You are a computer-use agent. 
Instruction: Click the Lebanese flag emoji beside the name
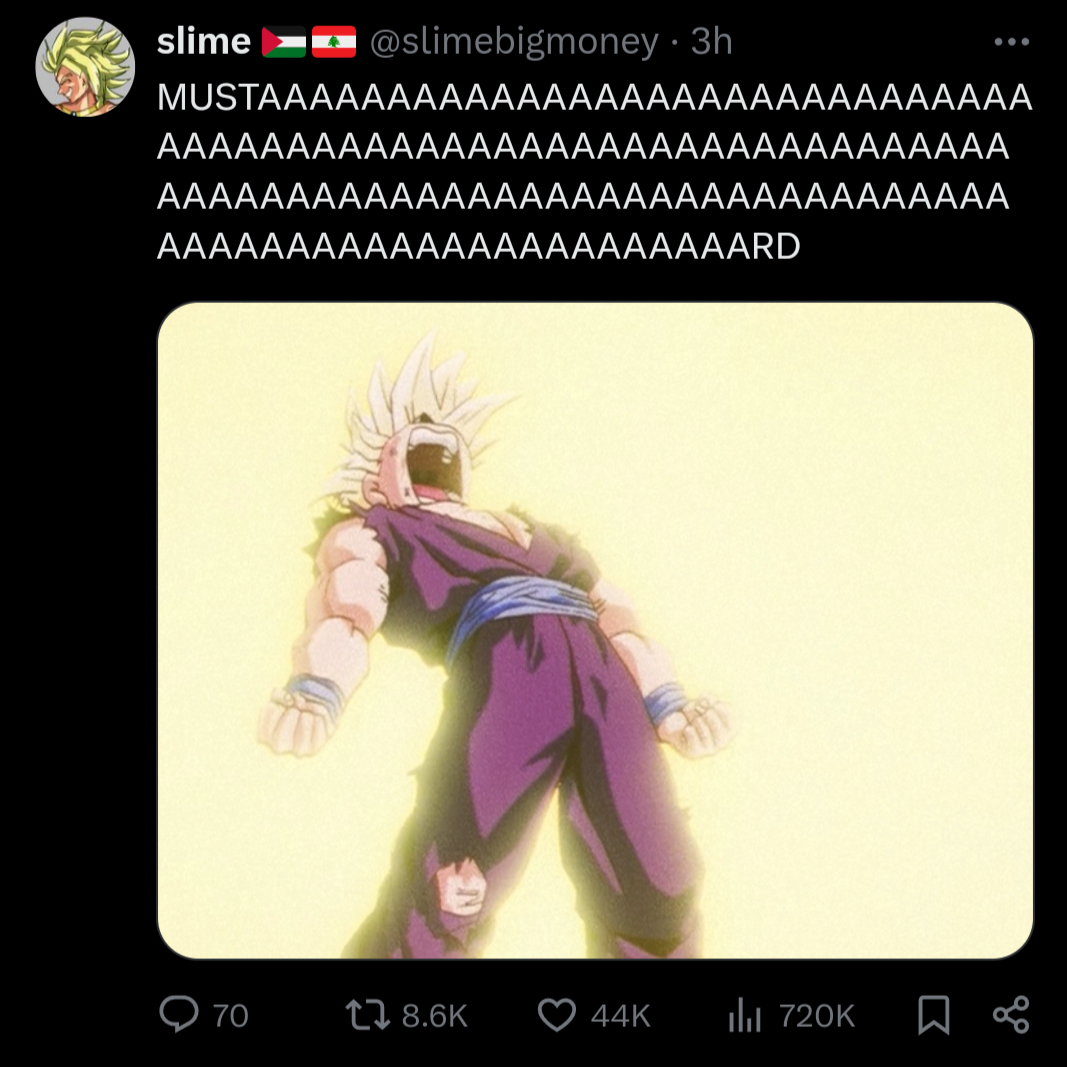(334, 43)
